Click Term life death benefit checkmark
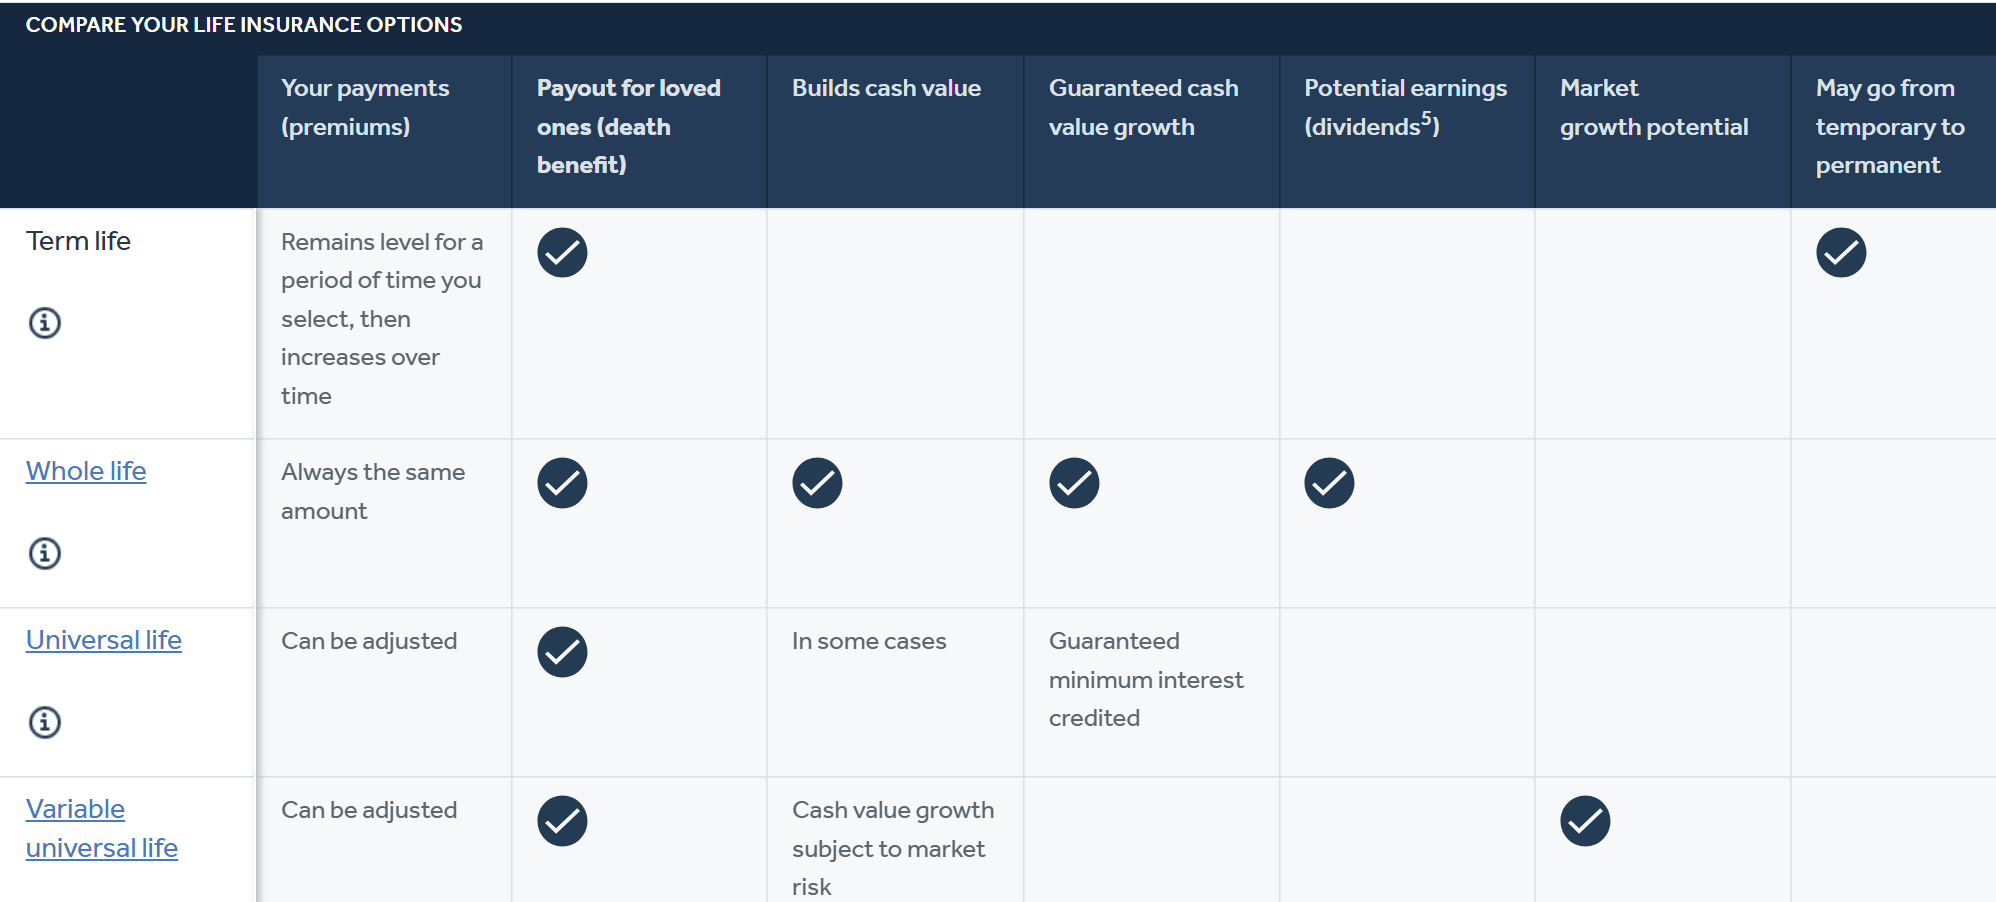Viewport: 1996px width, 902px height. [x=562, y=252]
